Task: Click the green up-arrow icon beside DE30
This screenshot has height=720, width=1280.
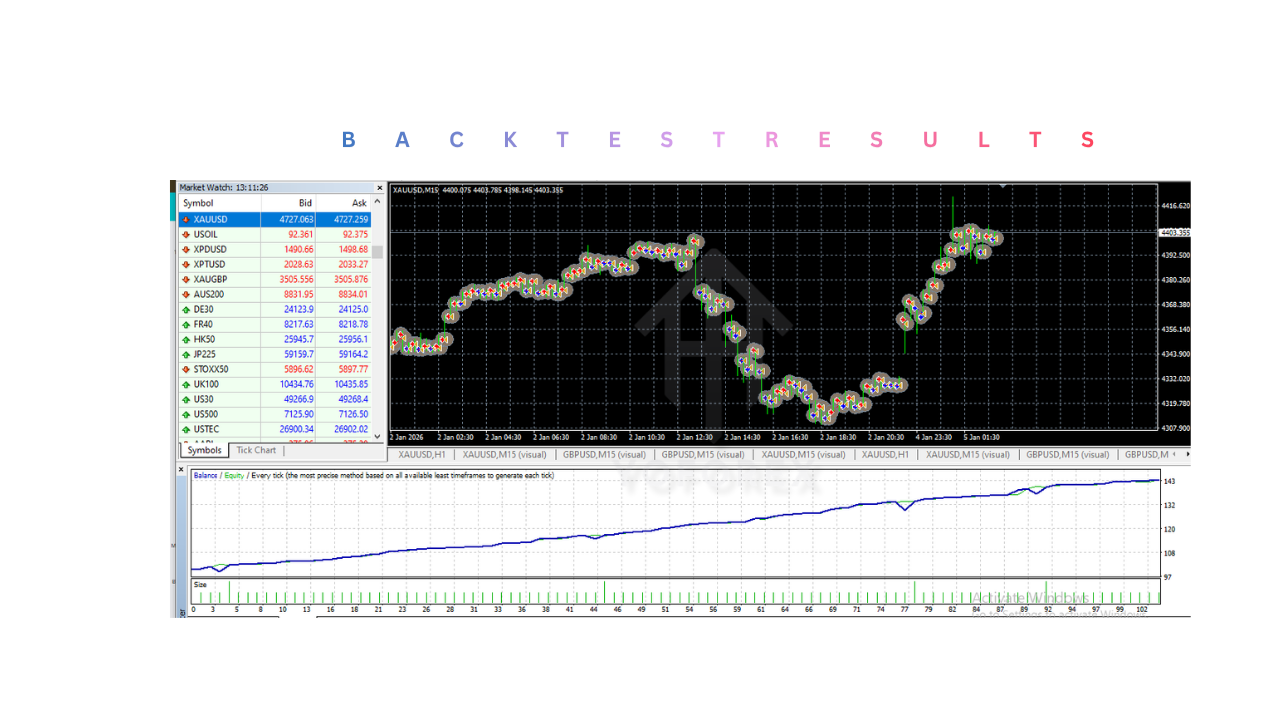Action: [186, 309]
